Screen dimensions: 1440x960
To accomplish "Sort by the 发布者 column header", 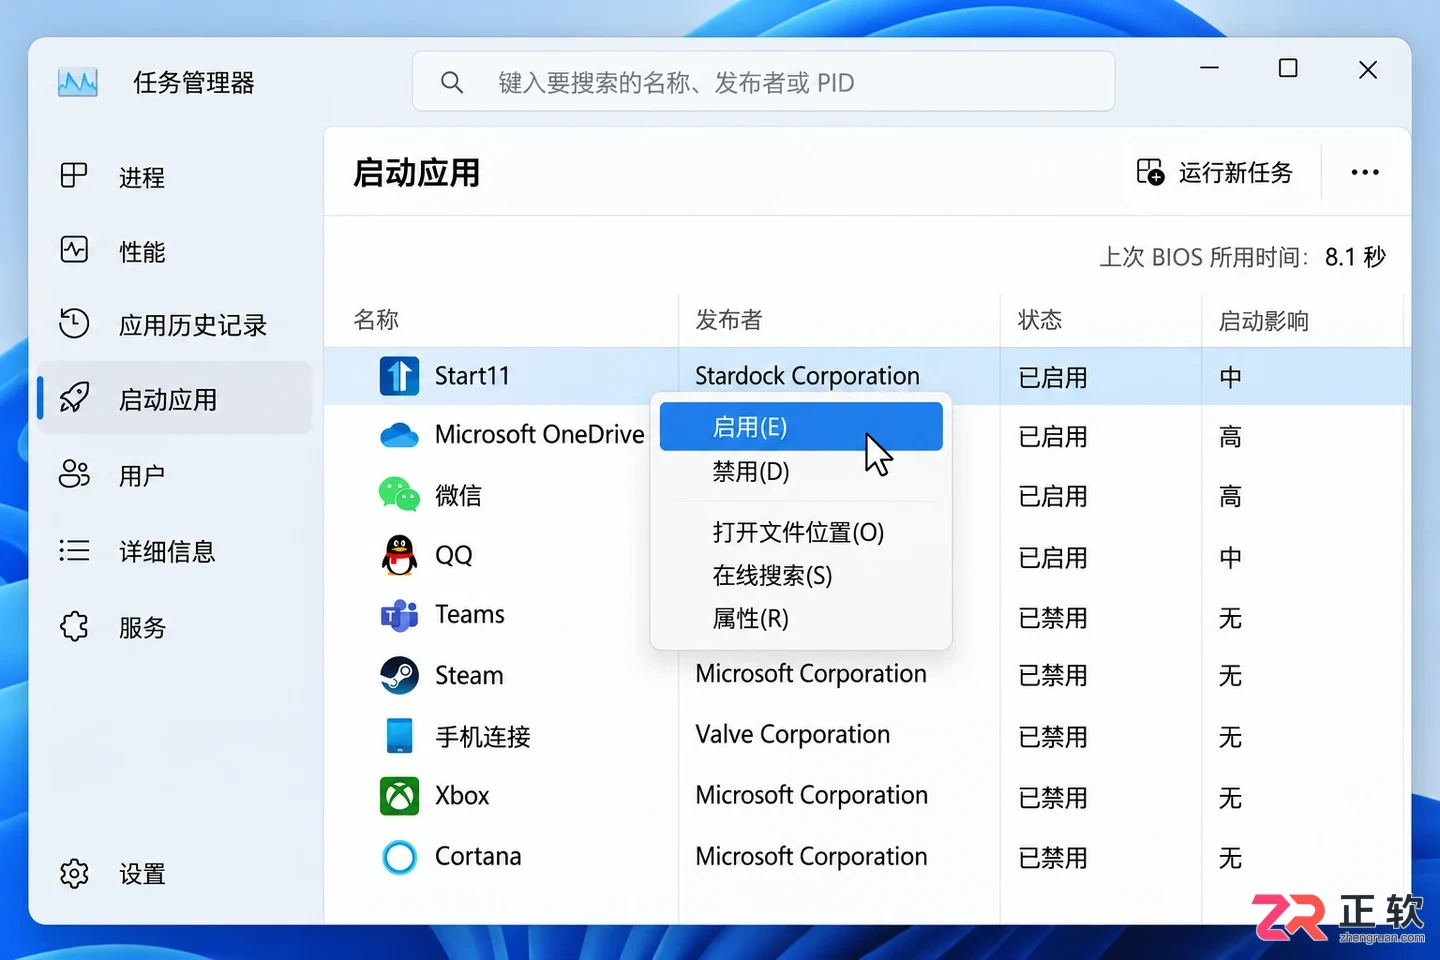I will tap(728, 320).
